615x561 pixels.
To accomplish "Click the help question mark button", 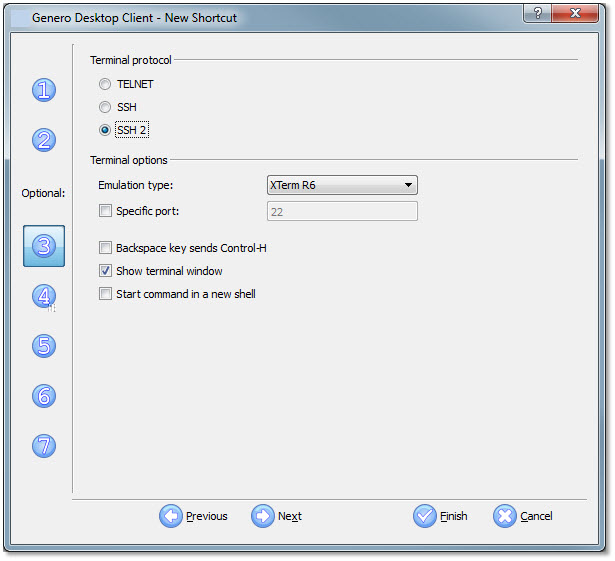I will [x=537, y=13].
